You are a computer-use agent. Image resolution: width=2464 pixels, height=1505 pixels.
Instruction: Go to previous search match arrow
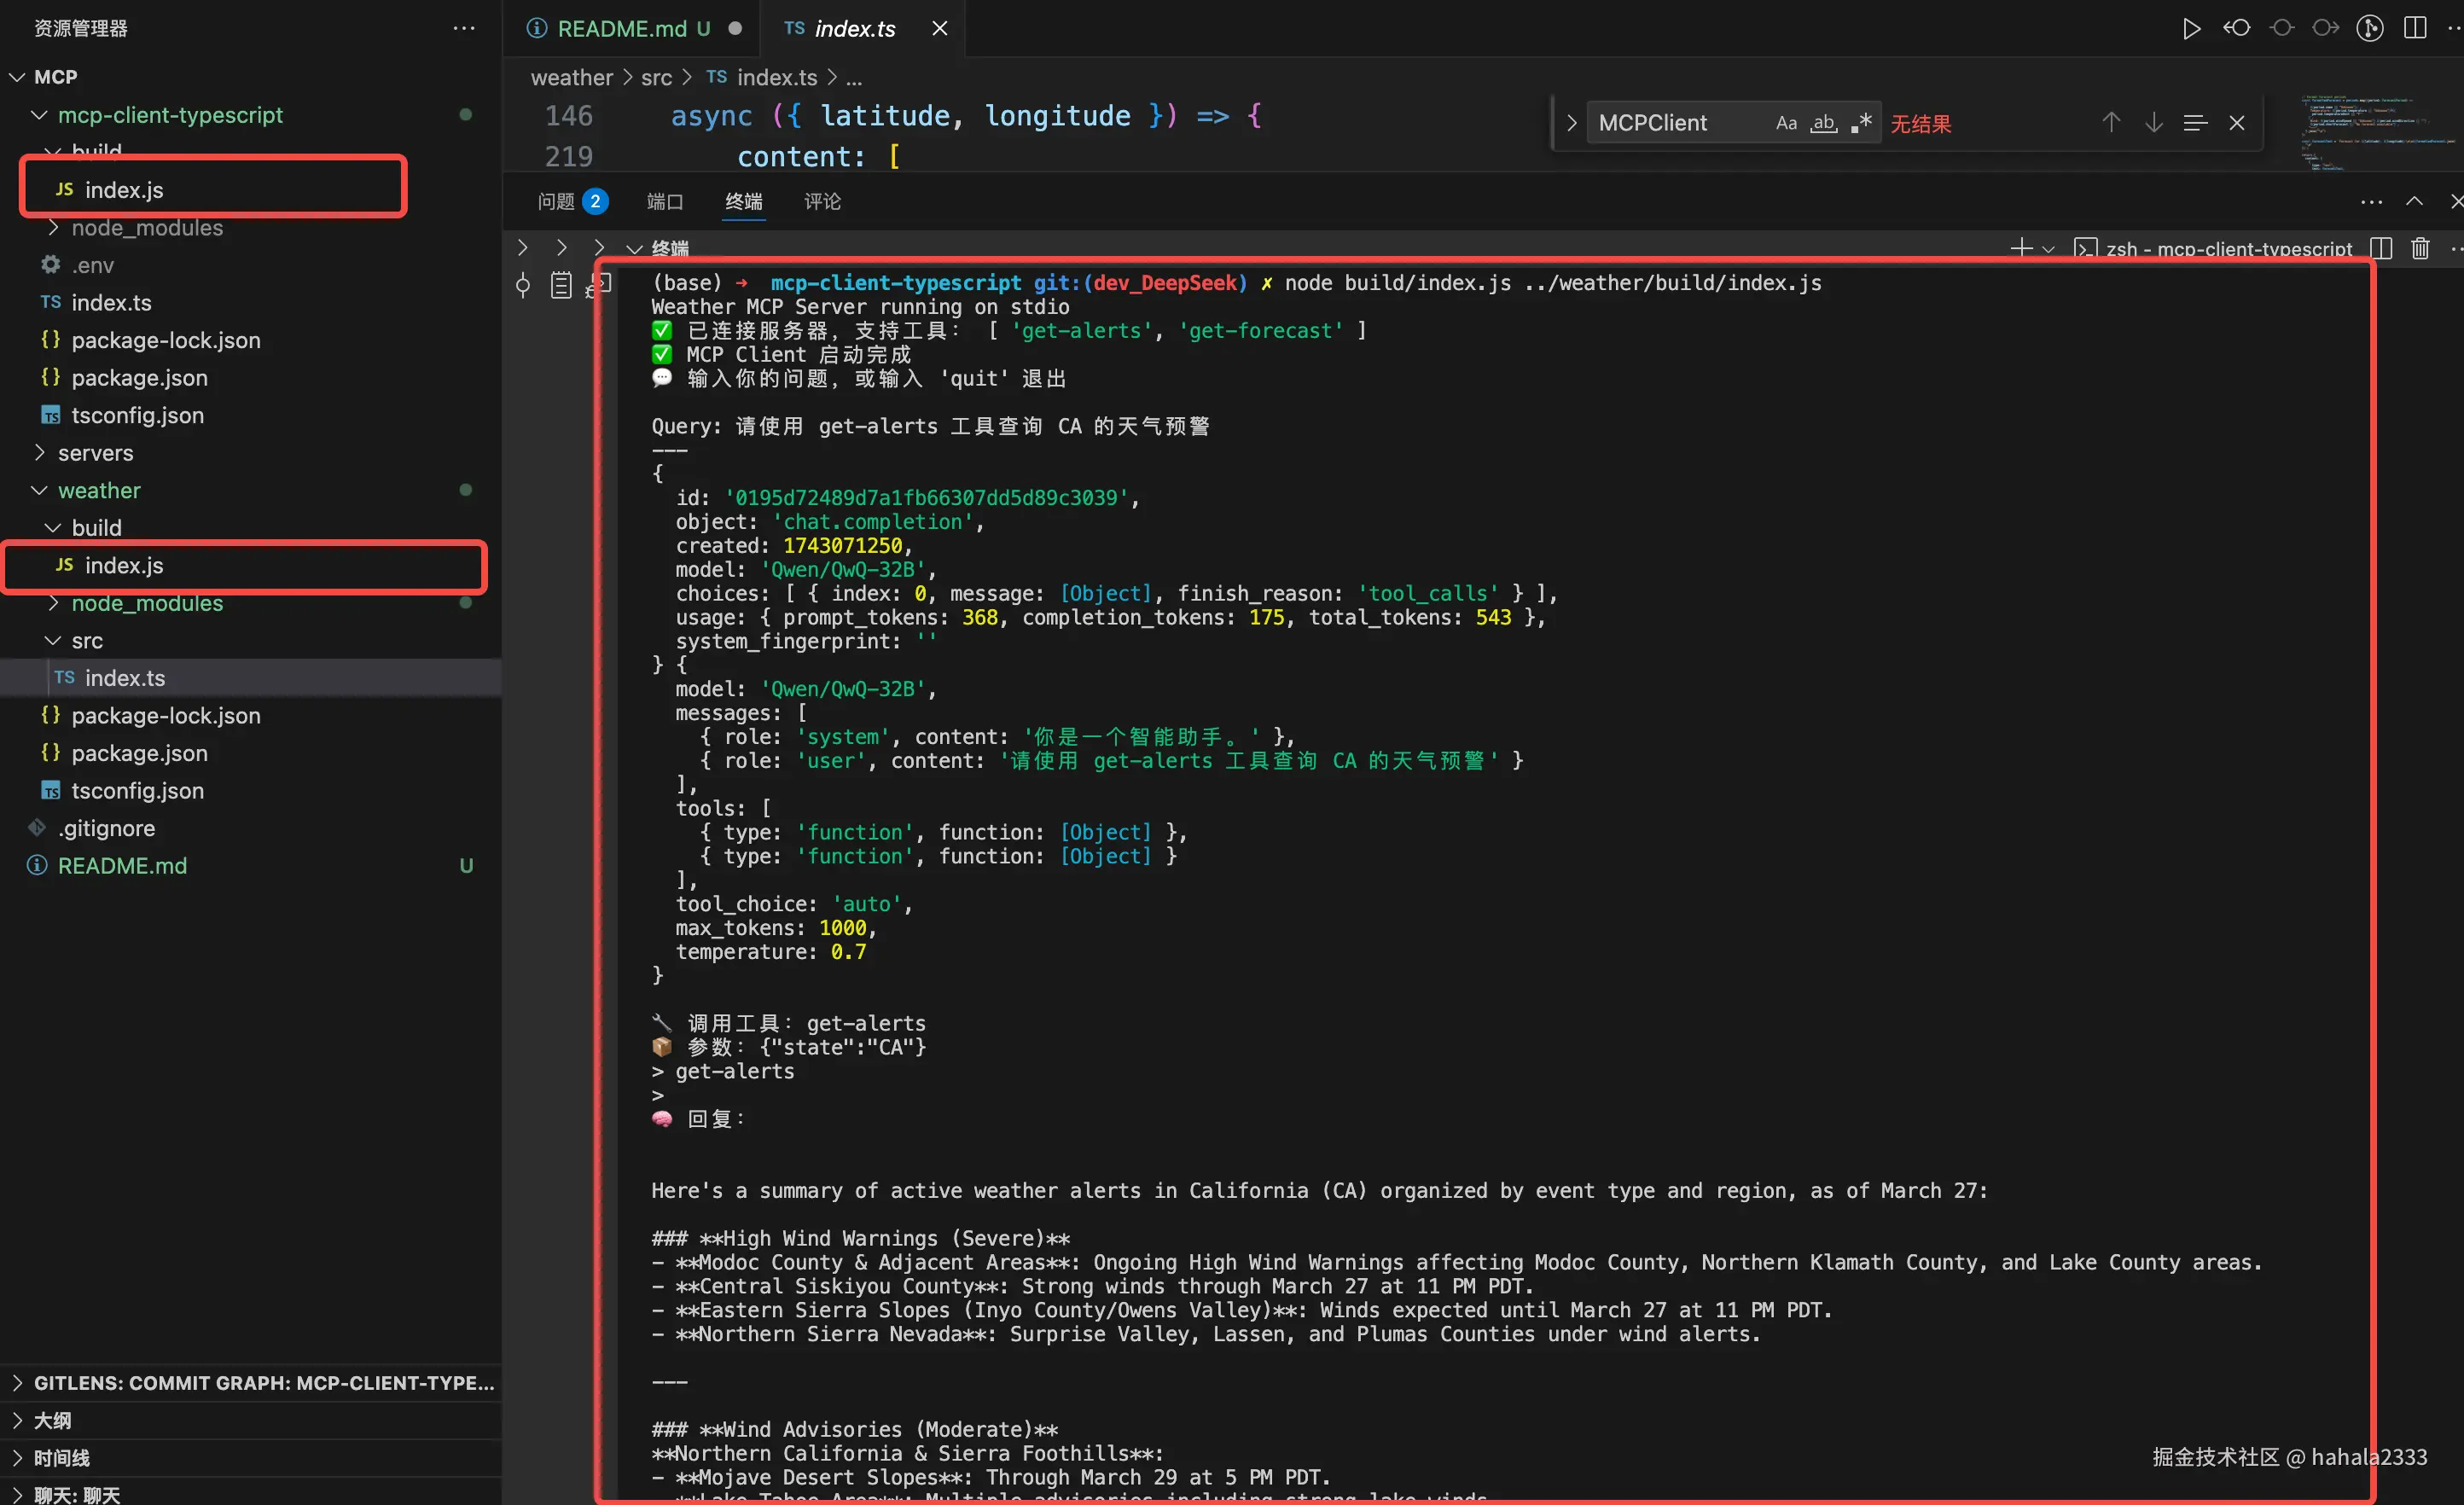coord(2110,123)
